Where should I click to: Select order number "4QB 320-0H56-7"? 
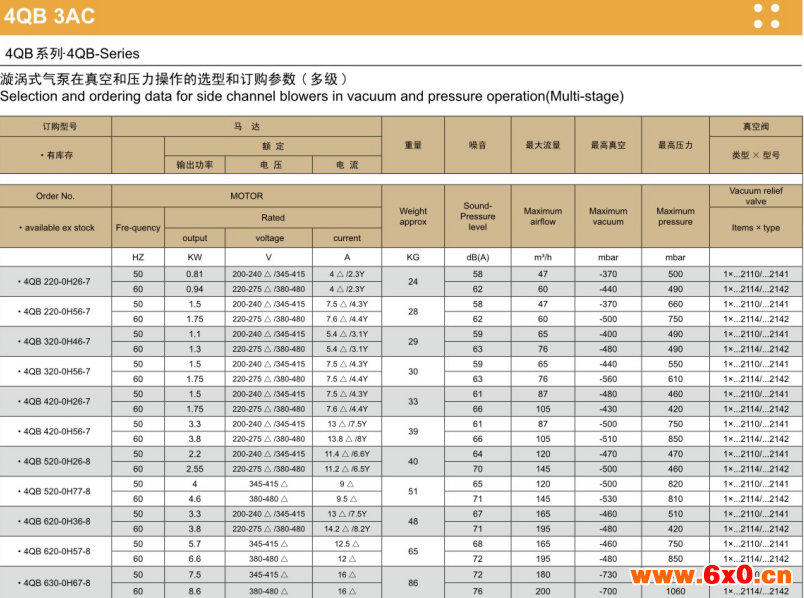pyautogui.click(x=56, y=371)
